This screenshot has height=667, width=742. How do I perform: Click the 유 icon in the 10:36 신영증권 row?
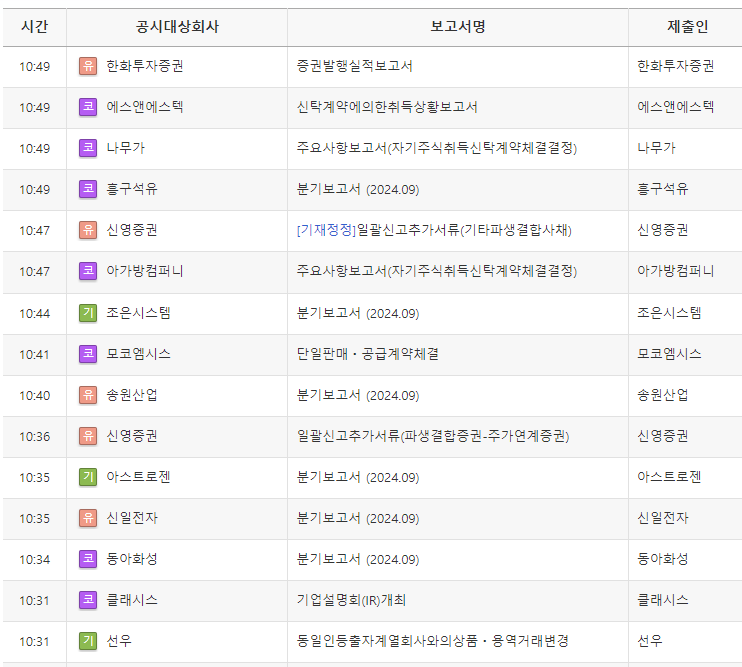[x=88, y=436]
